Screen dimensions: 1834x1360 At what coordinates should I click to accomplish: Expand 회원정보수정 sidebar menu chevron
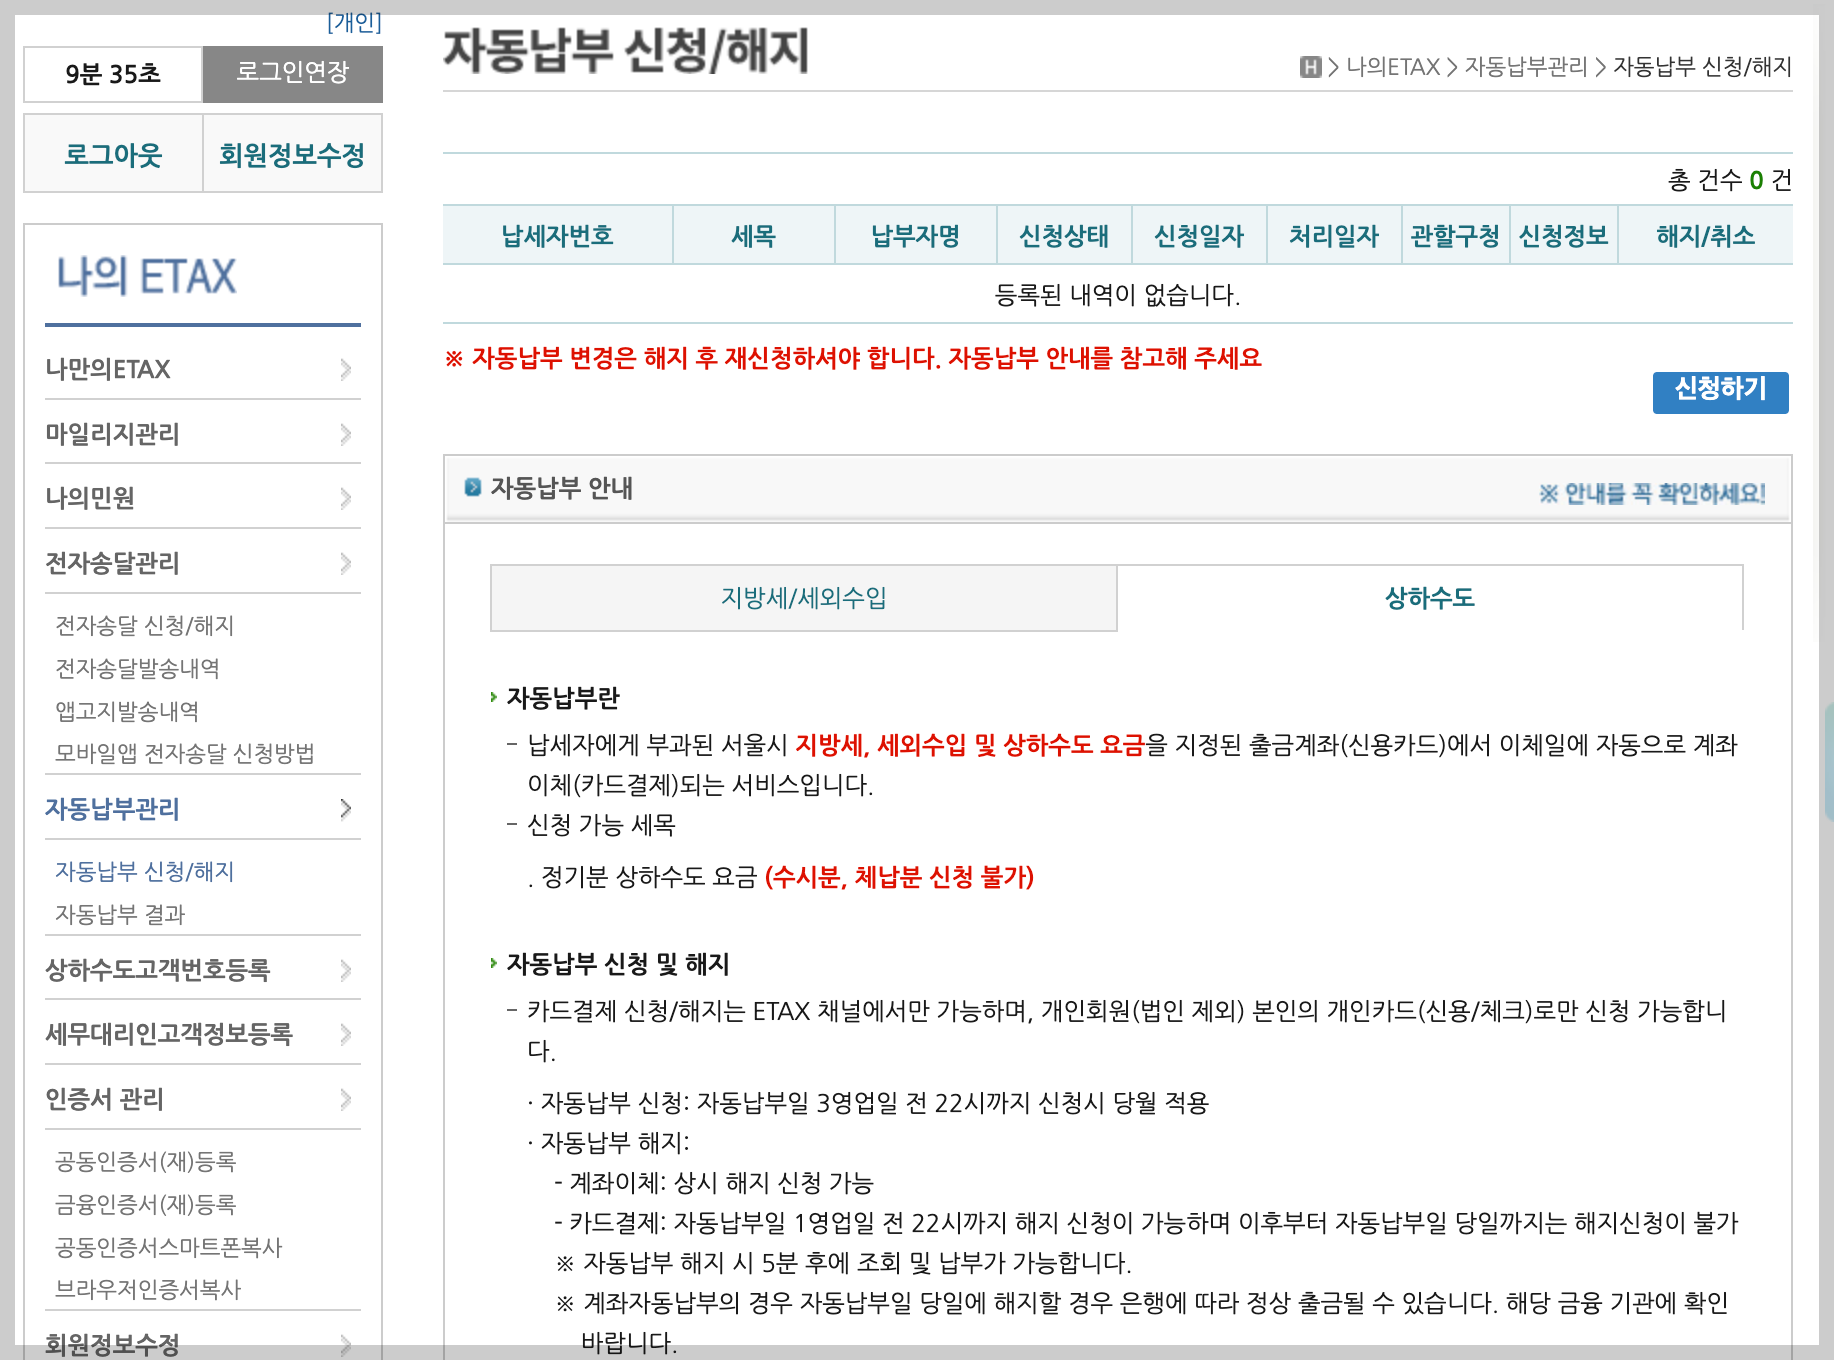pos(345,1345)
